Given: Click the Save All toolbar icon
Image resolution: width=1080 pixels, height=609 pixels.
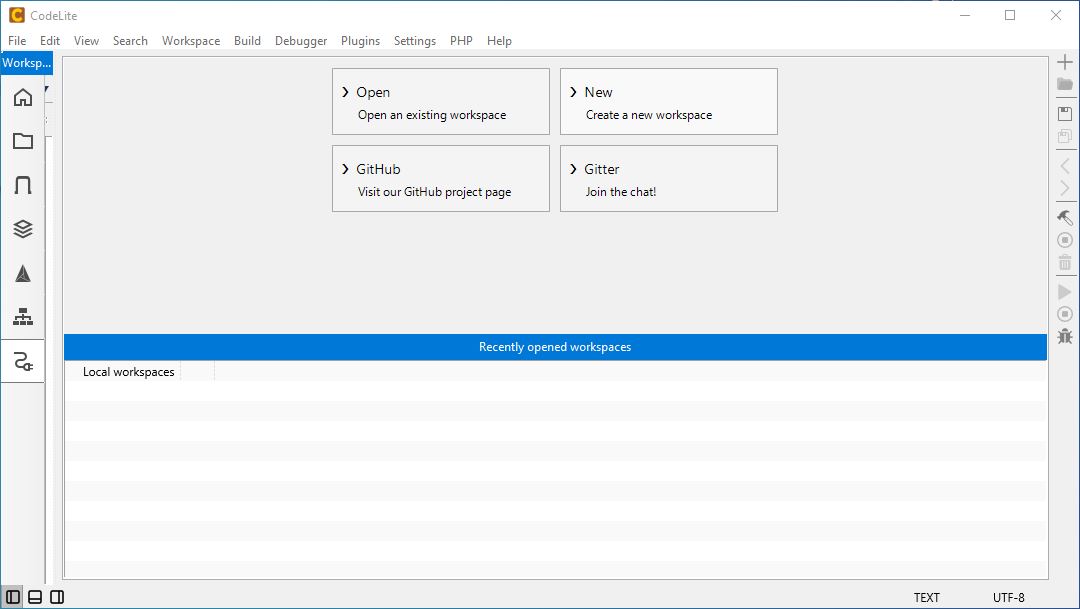Looking at the screenshot, I should [x=1065, y=136].
